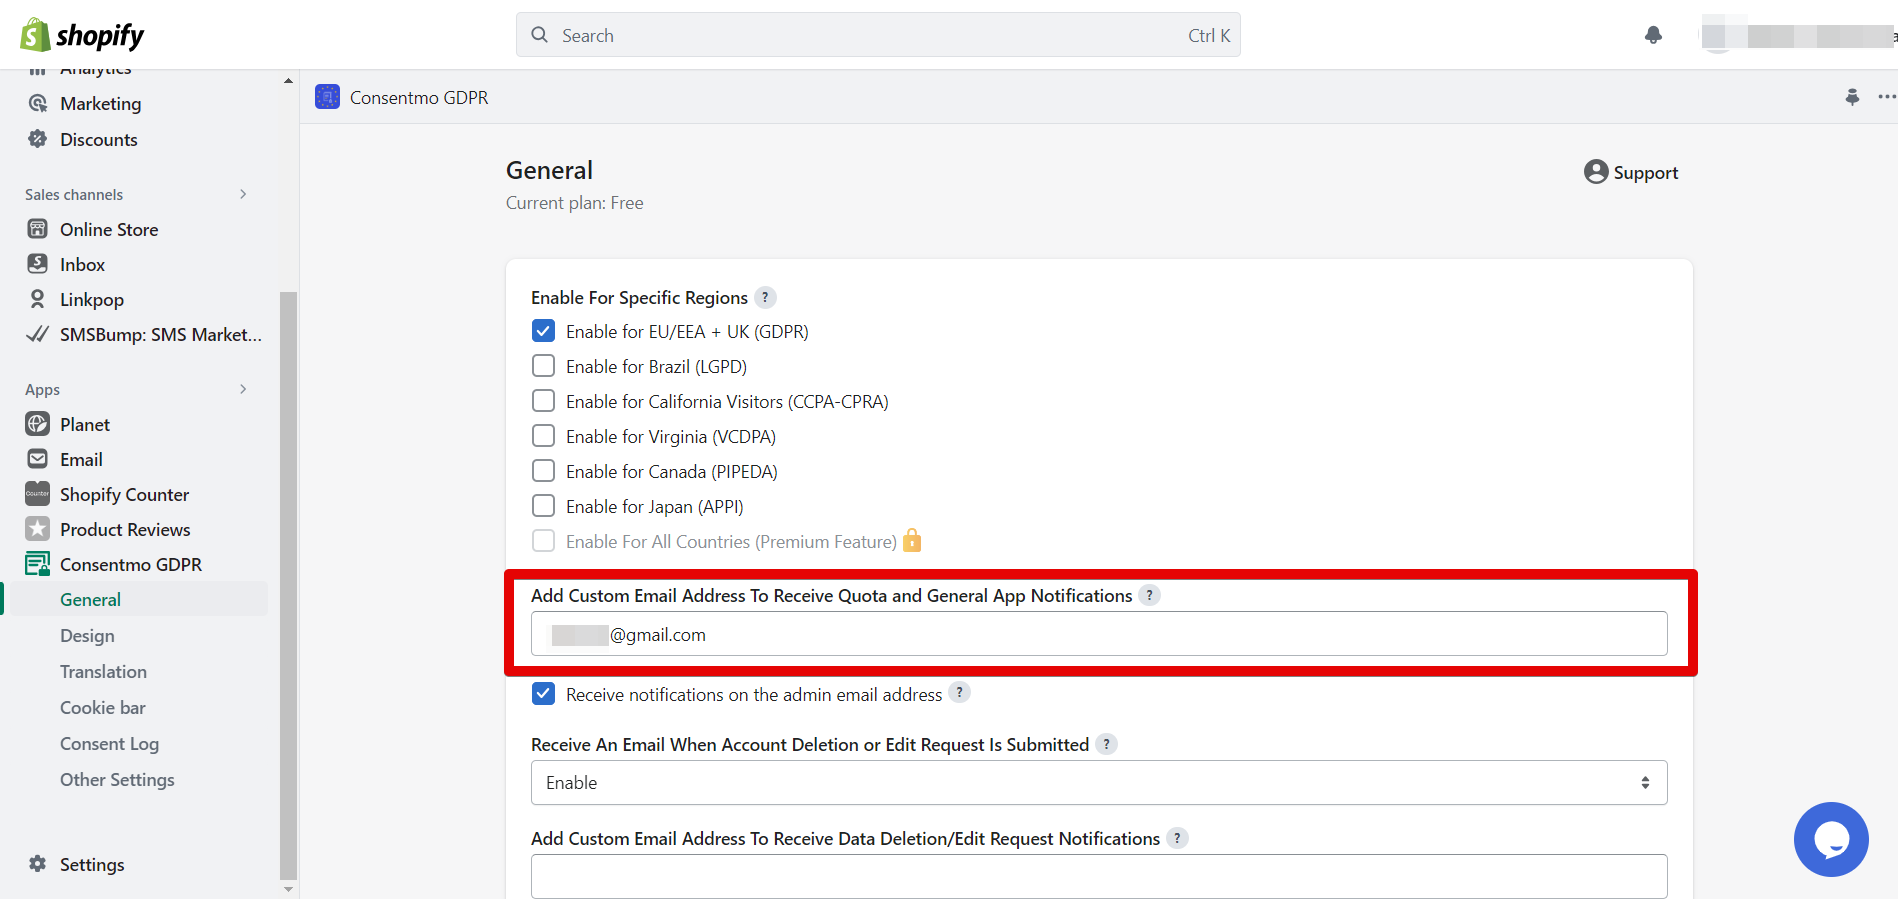Click the premium lock icon
This screenshot has width=1898, height=899.
coord(912,540)
